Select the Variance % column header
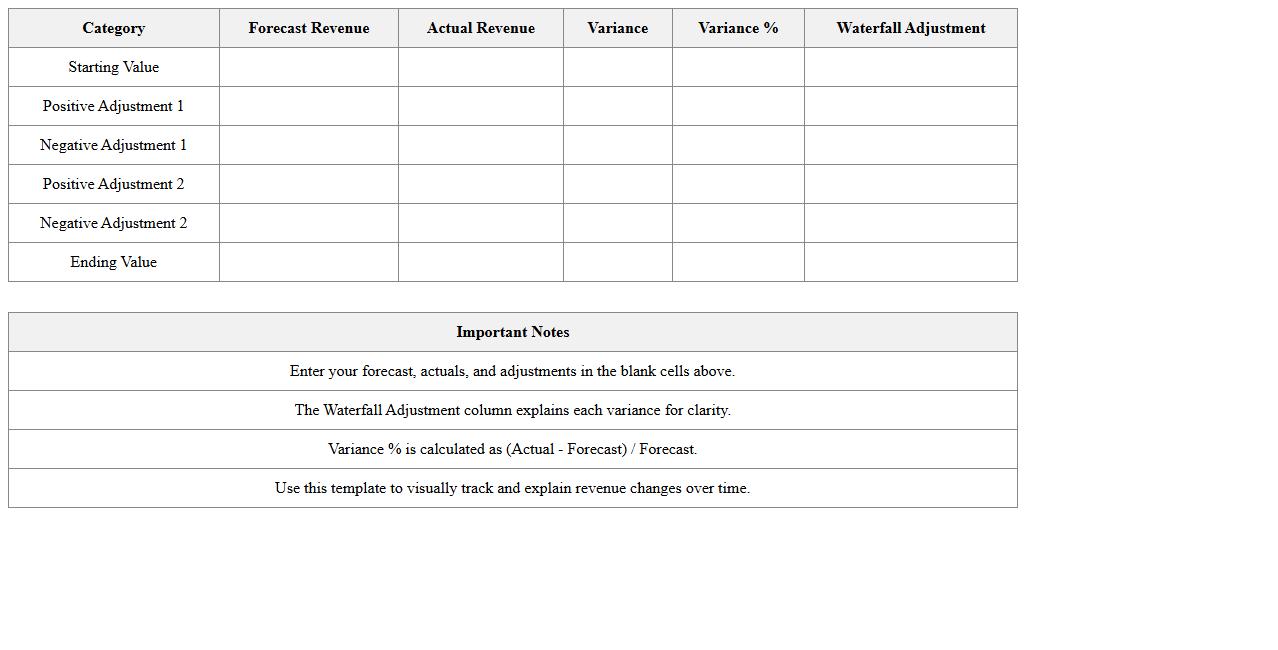The image size is (1278, 650). tap(738, 28)
